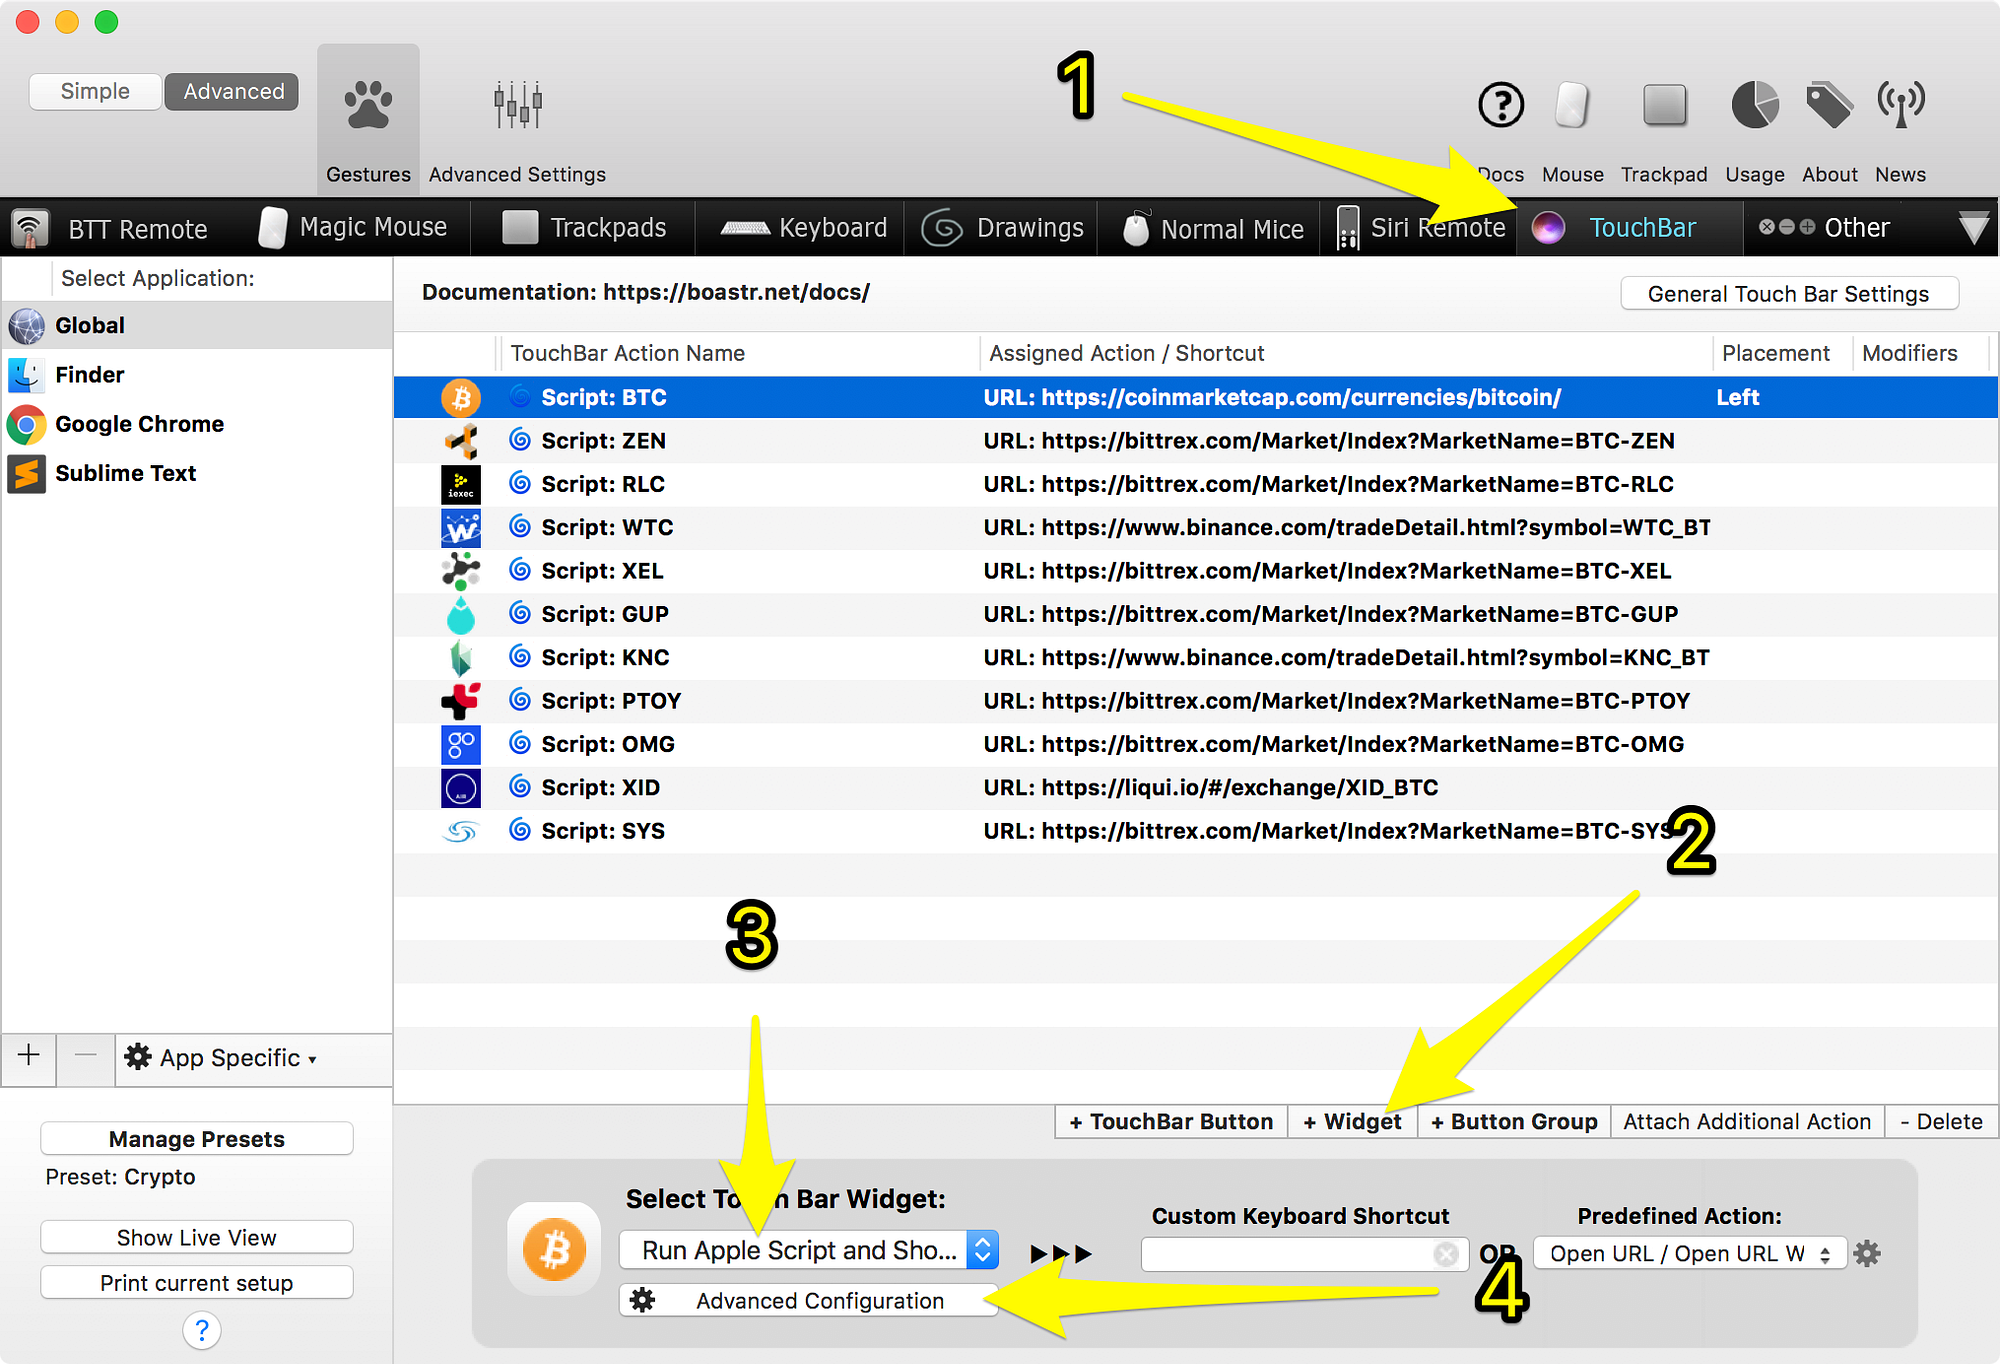
Task: Open General Touch Bar Settings
Action: pos(1788,294)
